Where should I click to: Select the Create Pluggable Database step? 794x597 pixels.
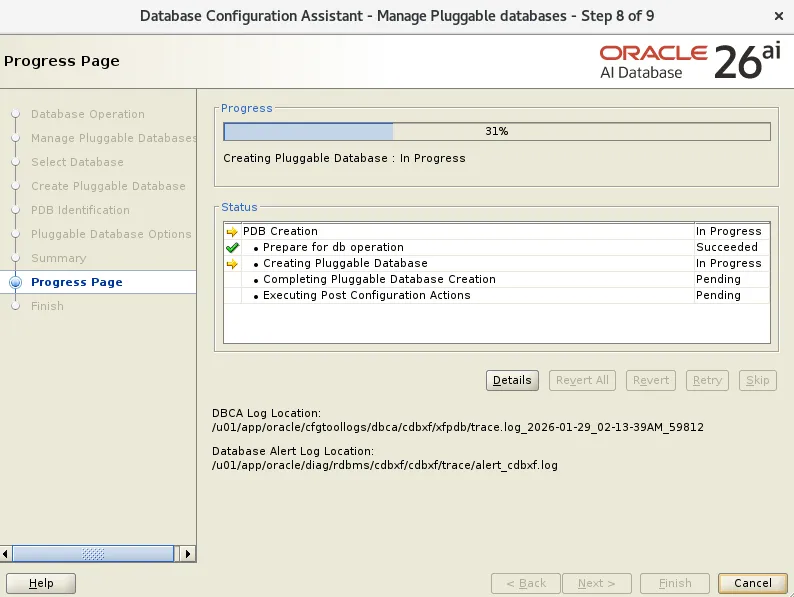click(108, 186)
